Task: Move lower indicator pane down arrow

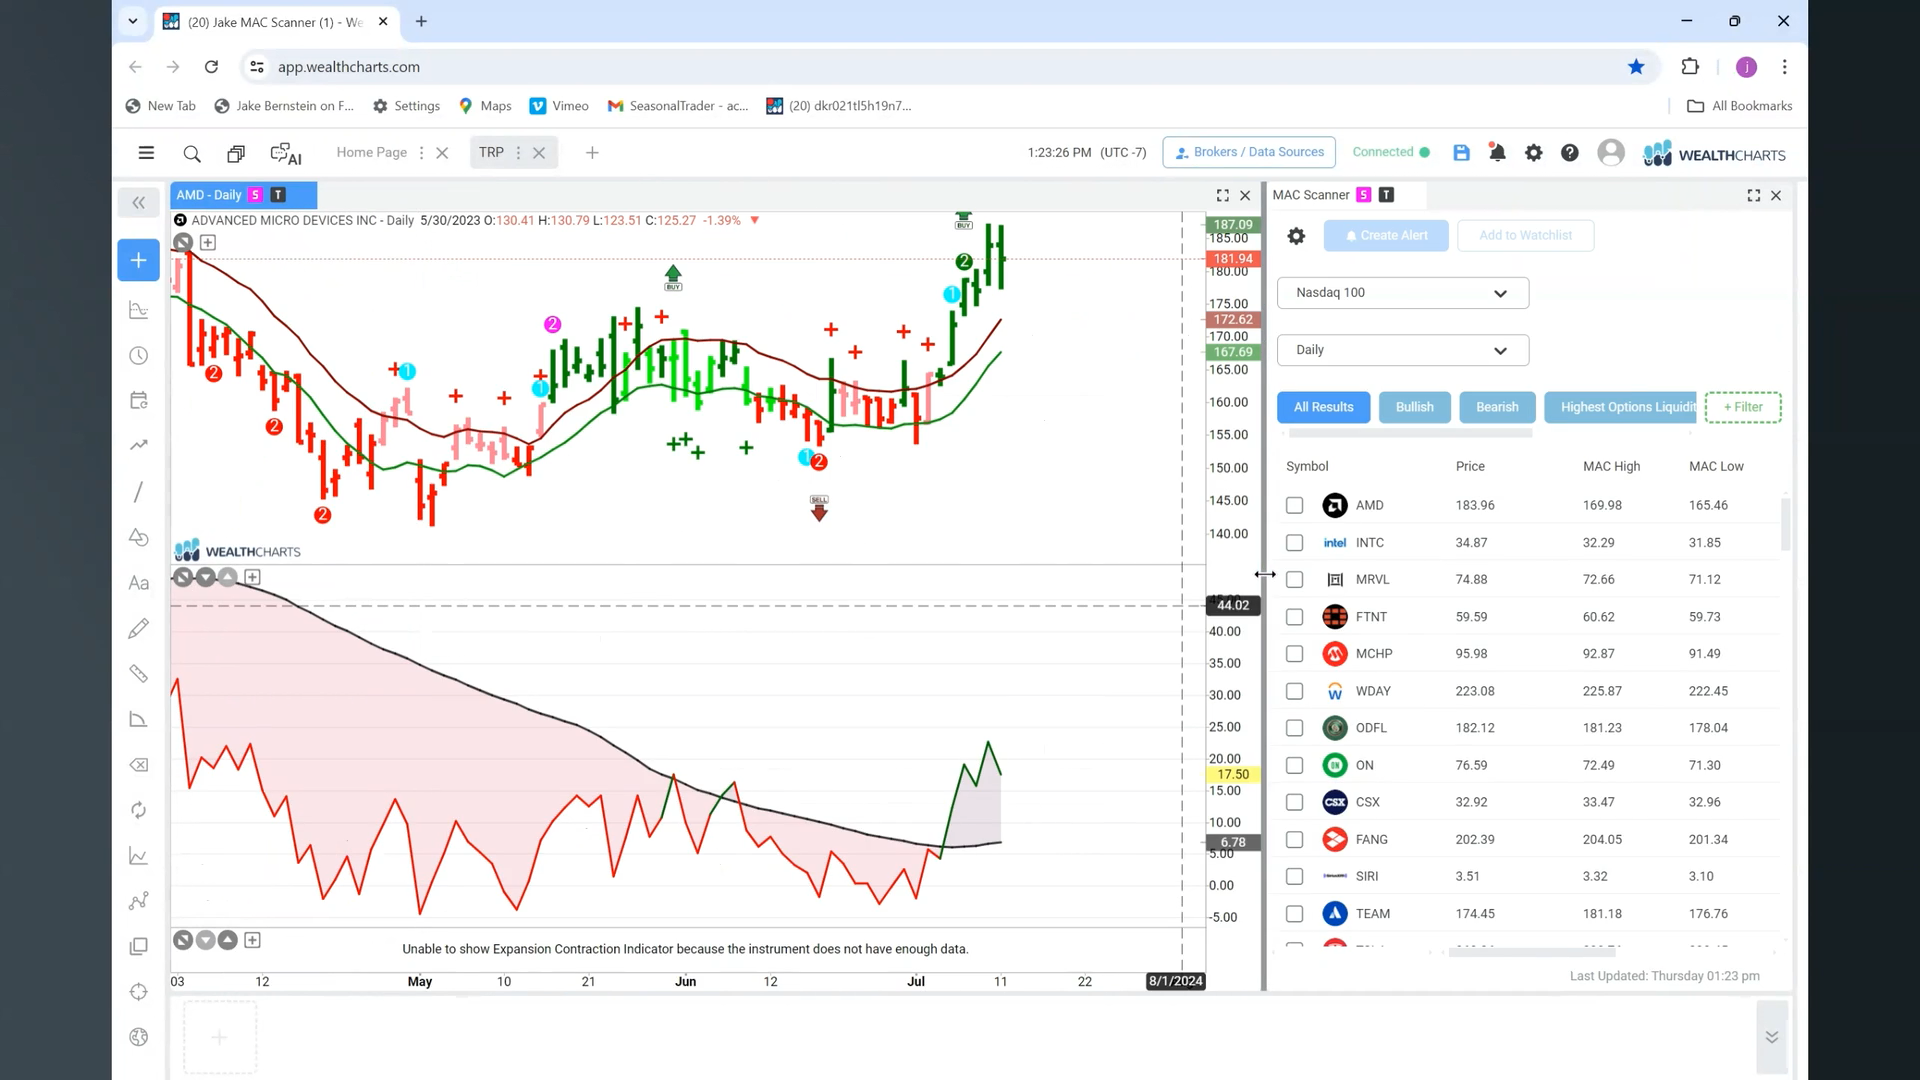Action: point(205,578)
